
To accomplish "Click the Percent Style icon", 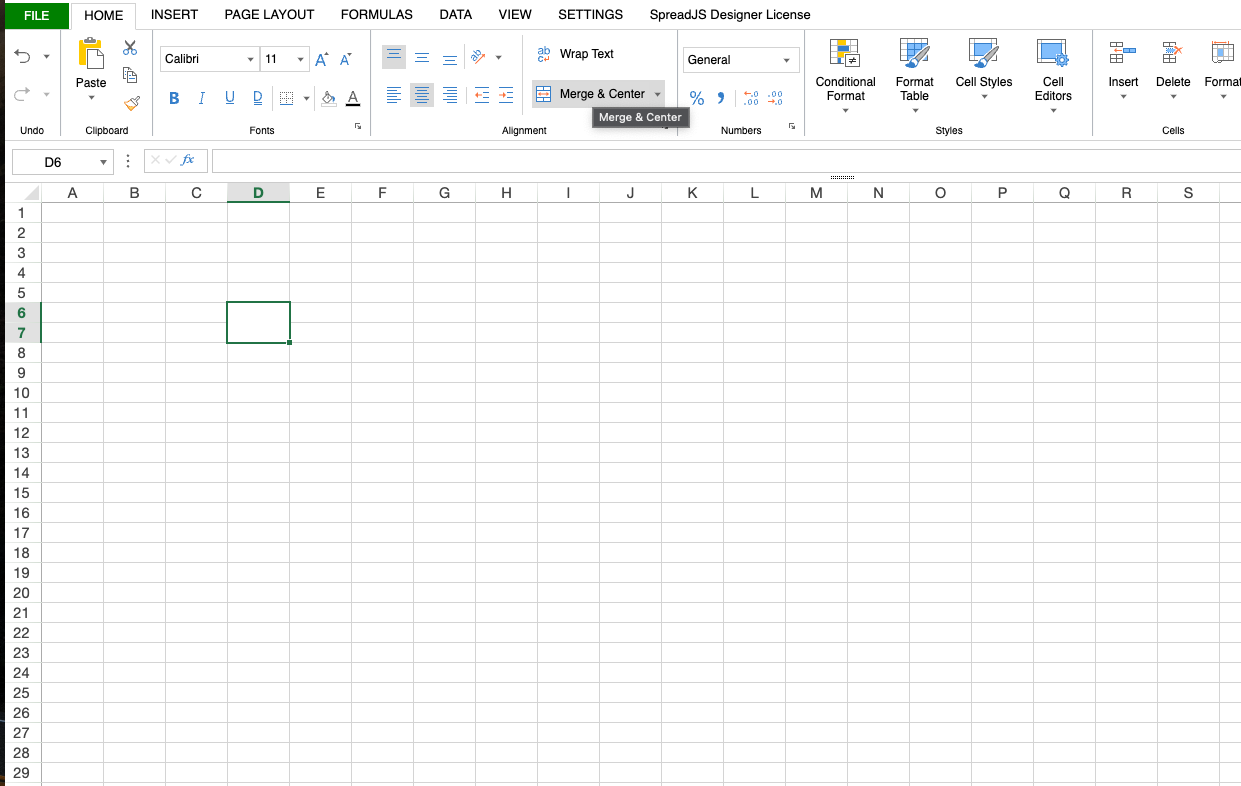I will 697,98.
